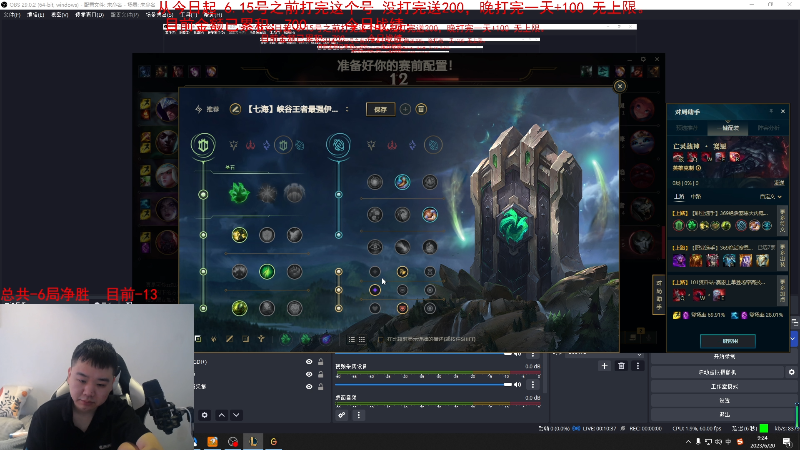
Task: Tick the checkbox at rune editor bottom
Action: click(380, 339)
